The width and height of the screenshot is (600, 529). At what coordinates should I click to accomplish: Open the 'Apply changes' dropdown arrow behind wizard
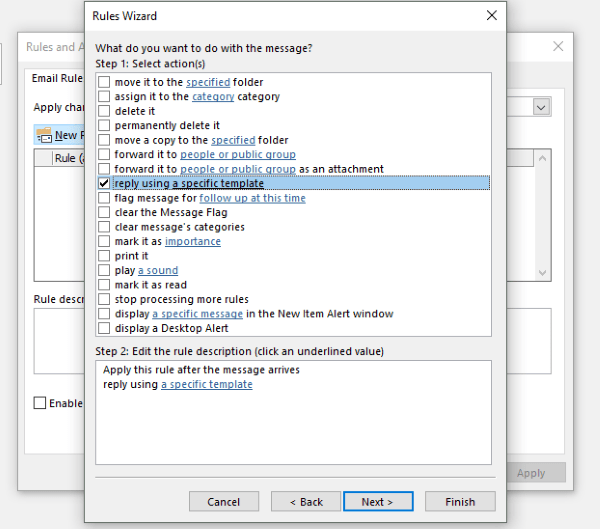541,107
